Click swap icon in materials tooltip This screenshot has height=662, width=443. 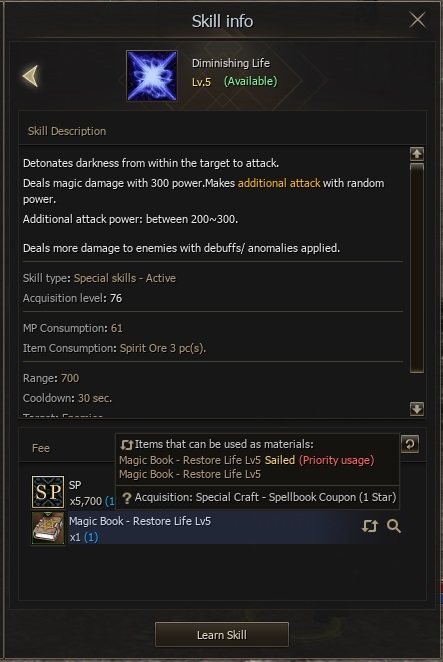click(x=126, y=445)
